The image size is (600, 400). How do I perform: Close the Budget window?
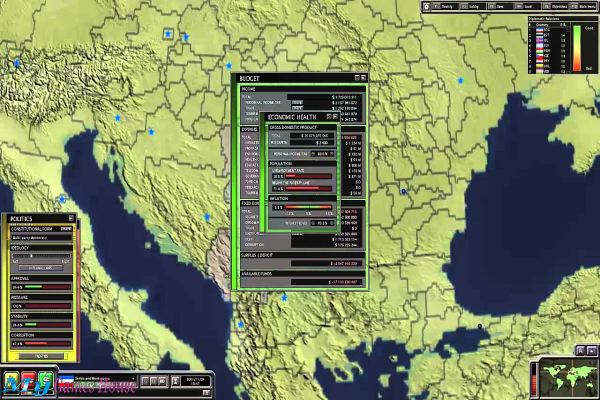pyautogui.click(x=364, y=78)
